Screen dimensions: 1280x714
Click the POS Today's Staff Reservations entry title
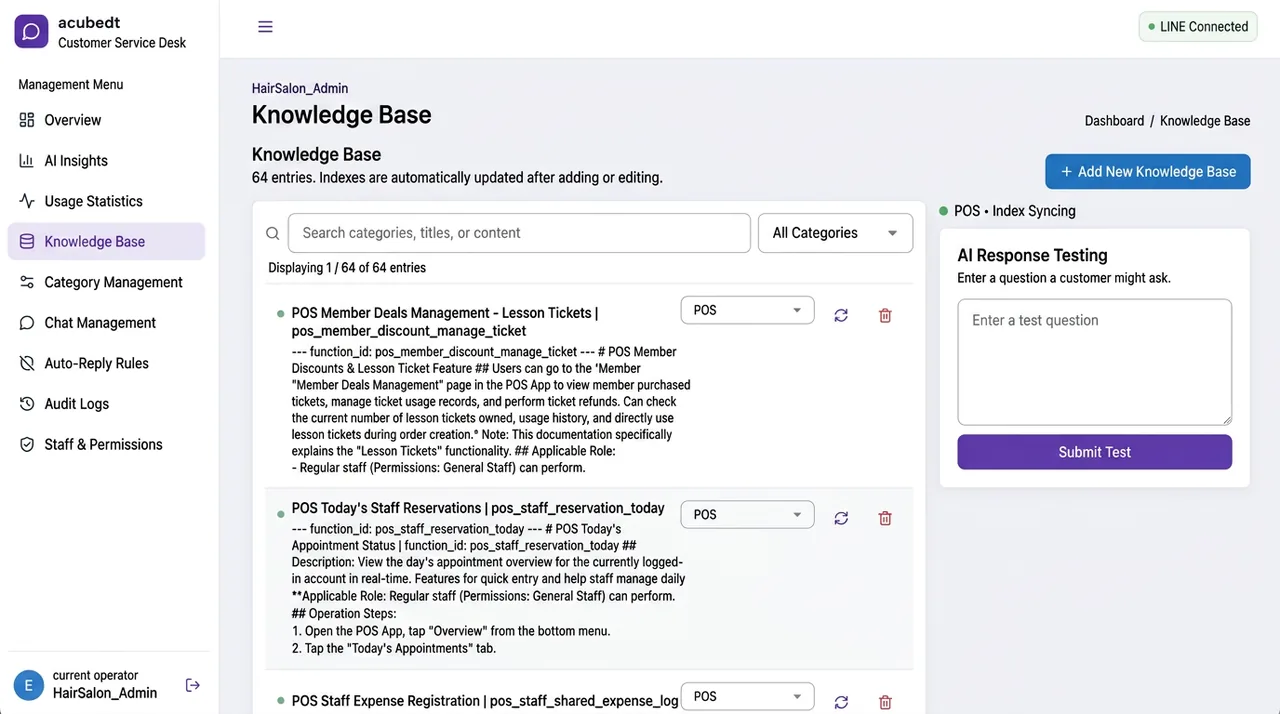478,508
